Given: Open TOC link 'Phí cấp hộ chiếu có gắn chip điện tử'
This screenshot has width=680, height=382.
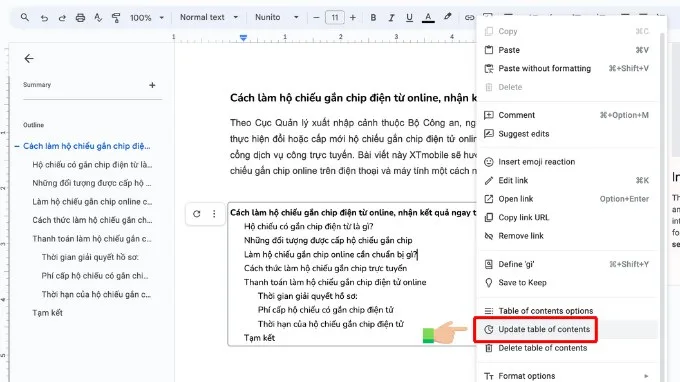Looking at the screenshot, I should pos(326,310).
